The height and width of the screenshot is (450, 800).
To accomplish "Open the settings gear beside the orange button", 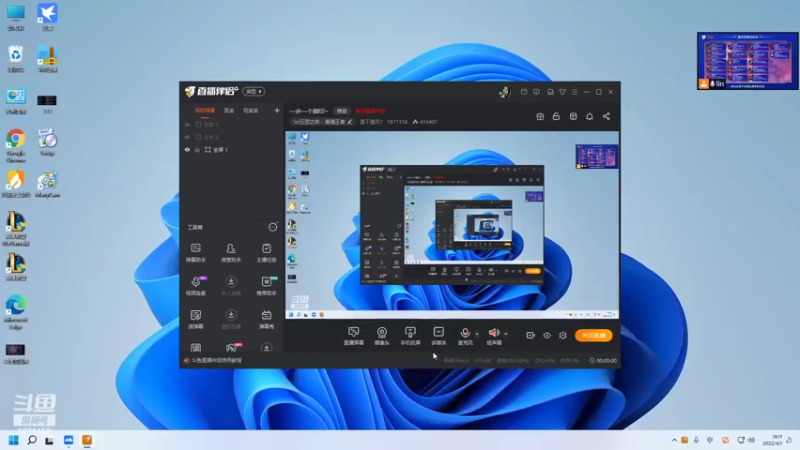I will (x=563, y=335).
